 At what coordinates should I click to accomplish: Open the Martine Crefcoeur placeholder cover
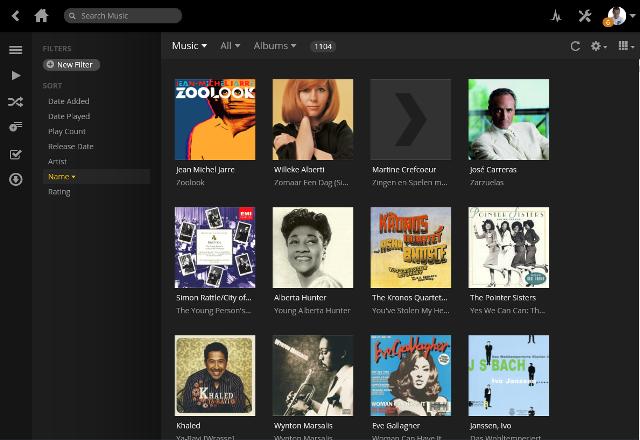pos(411,119)
